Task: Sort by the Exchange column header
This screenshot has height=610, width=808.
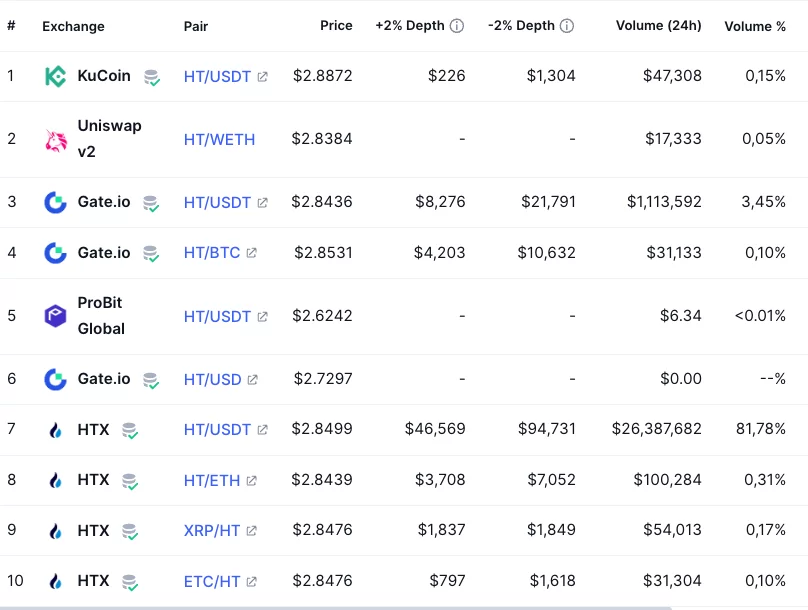Action: 73,26
